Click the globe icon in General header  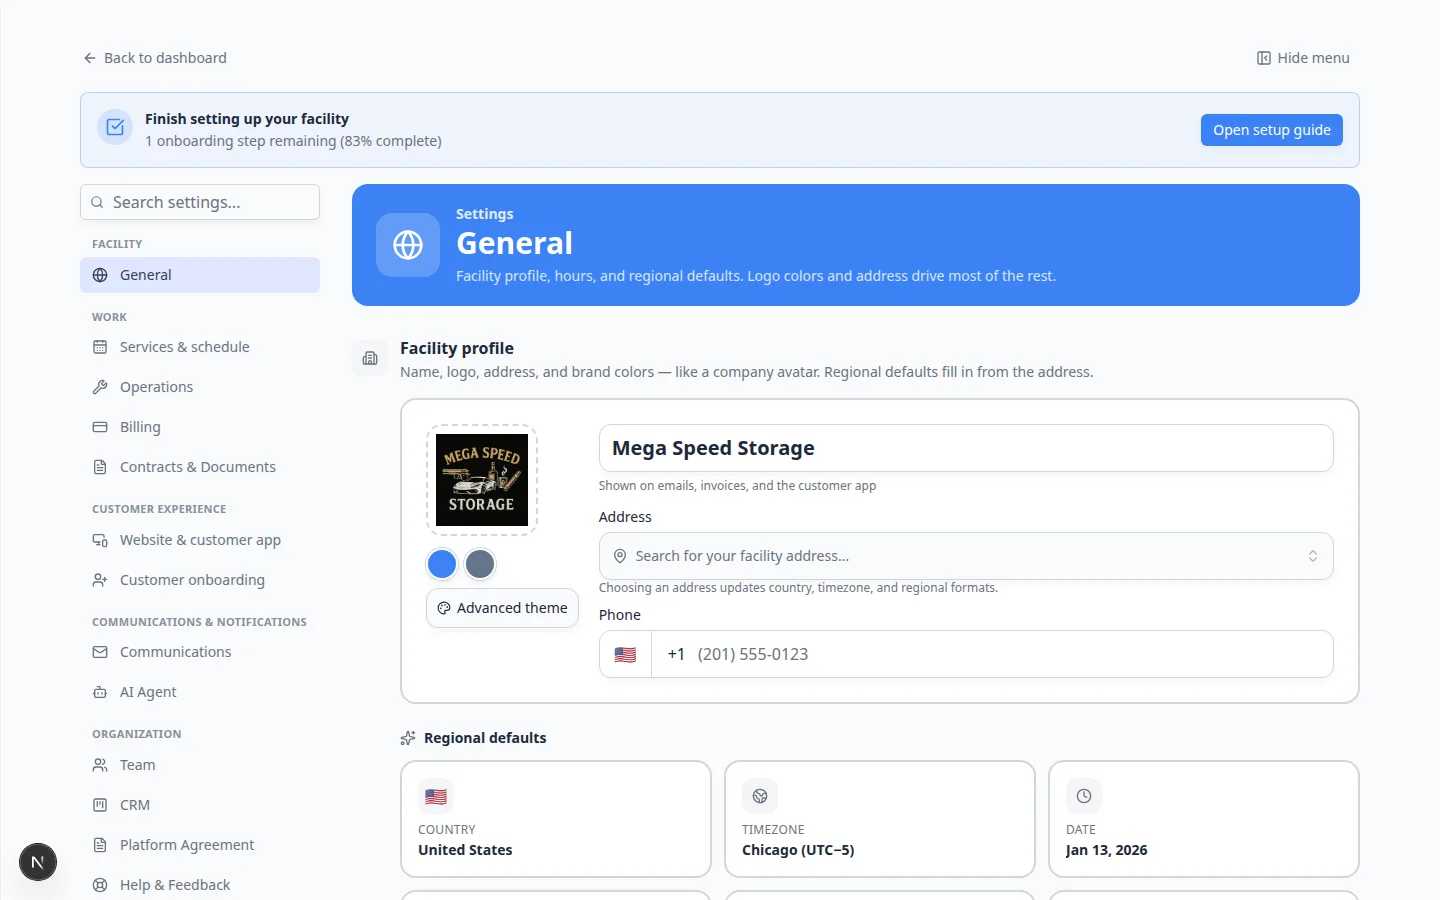point(408,245)
